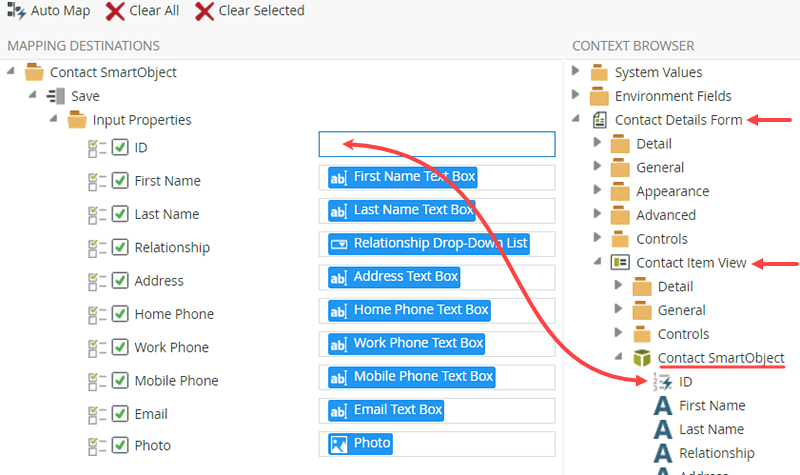Screen dimensions: 800x475
Task: Click the Contact SmartObject cube icon in Context Browser
Action: click(x=642, y=358)
